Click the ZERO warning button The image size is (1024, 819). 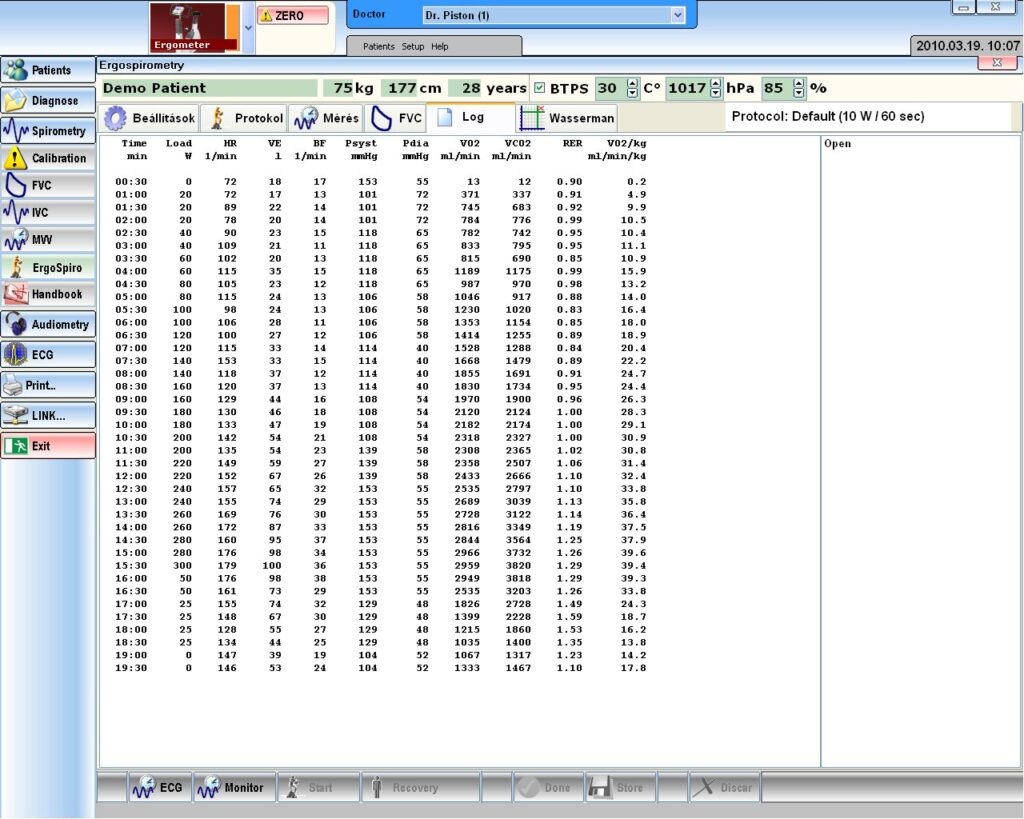[293, 16]
